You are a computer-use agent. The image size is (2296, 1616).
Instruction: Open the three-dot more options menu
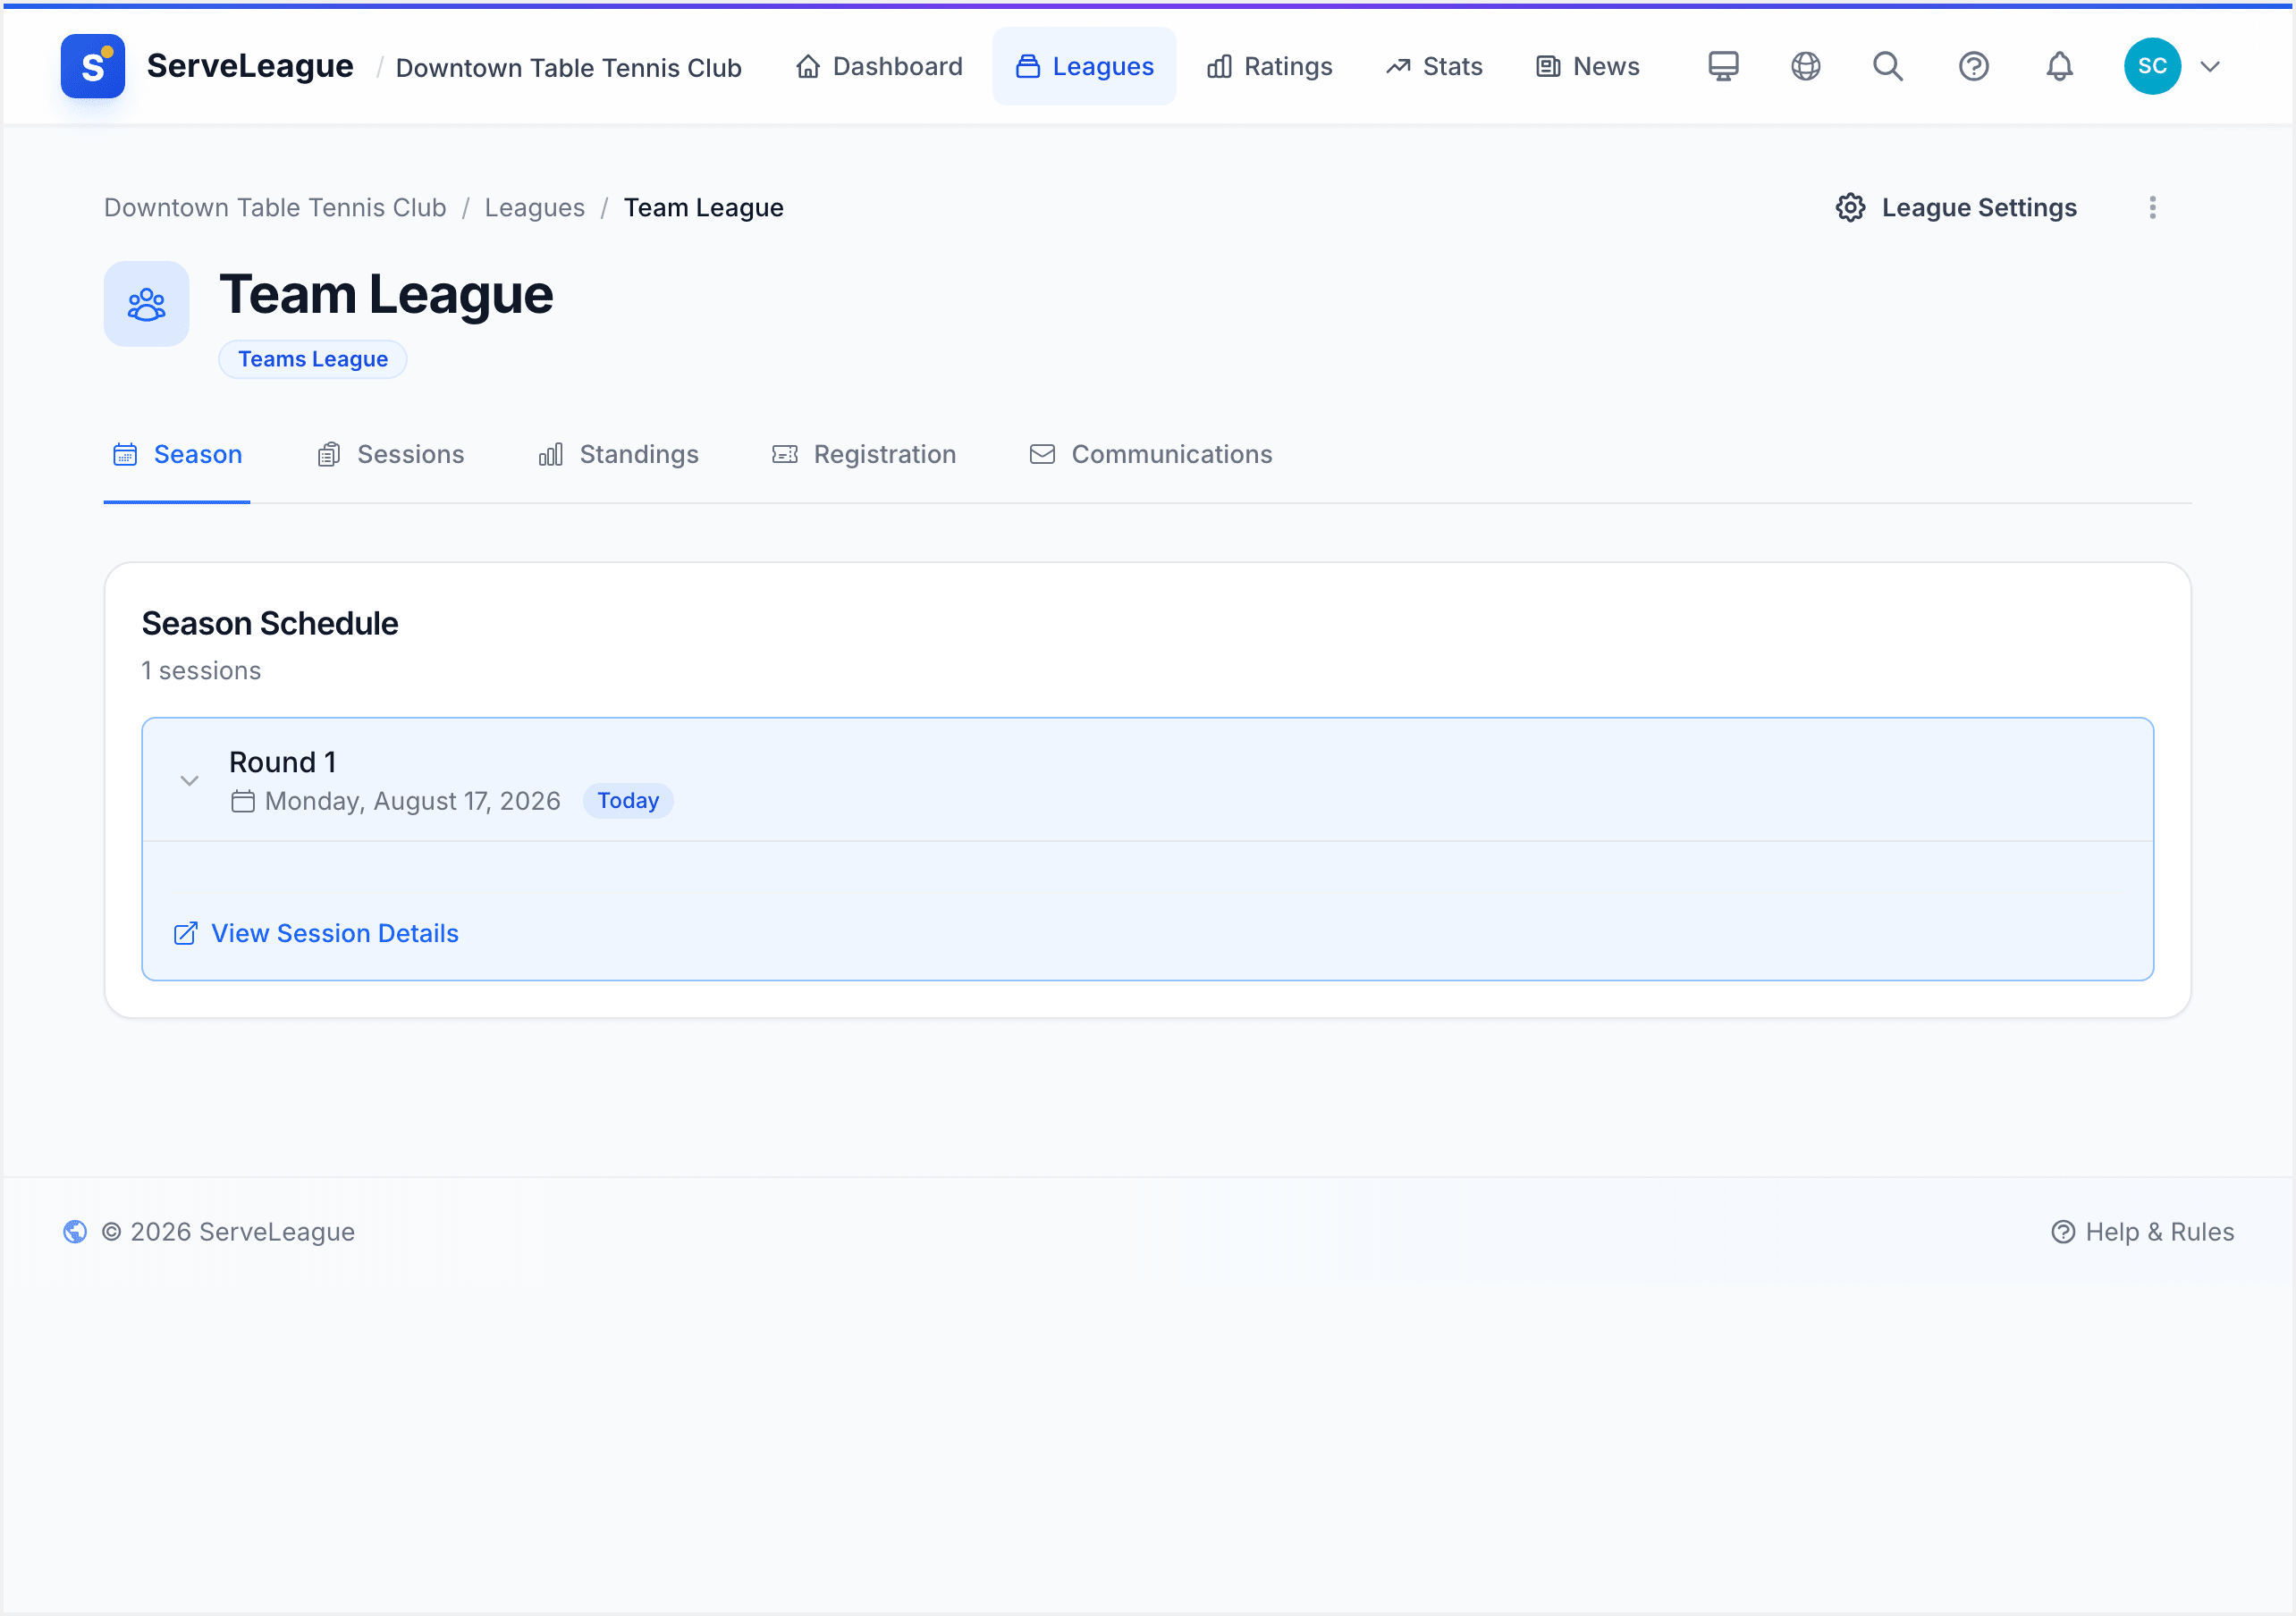[x=2153, y=208]
